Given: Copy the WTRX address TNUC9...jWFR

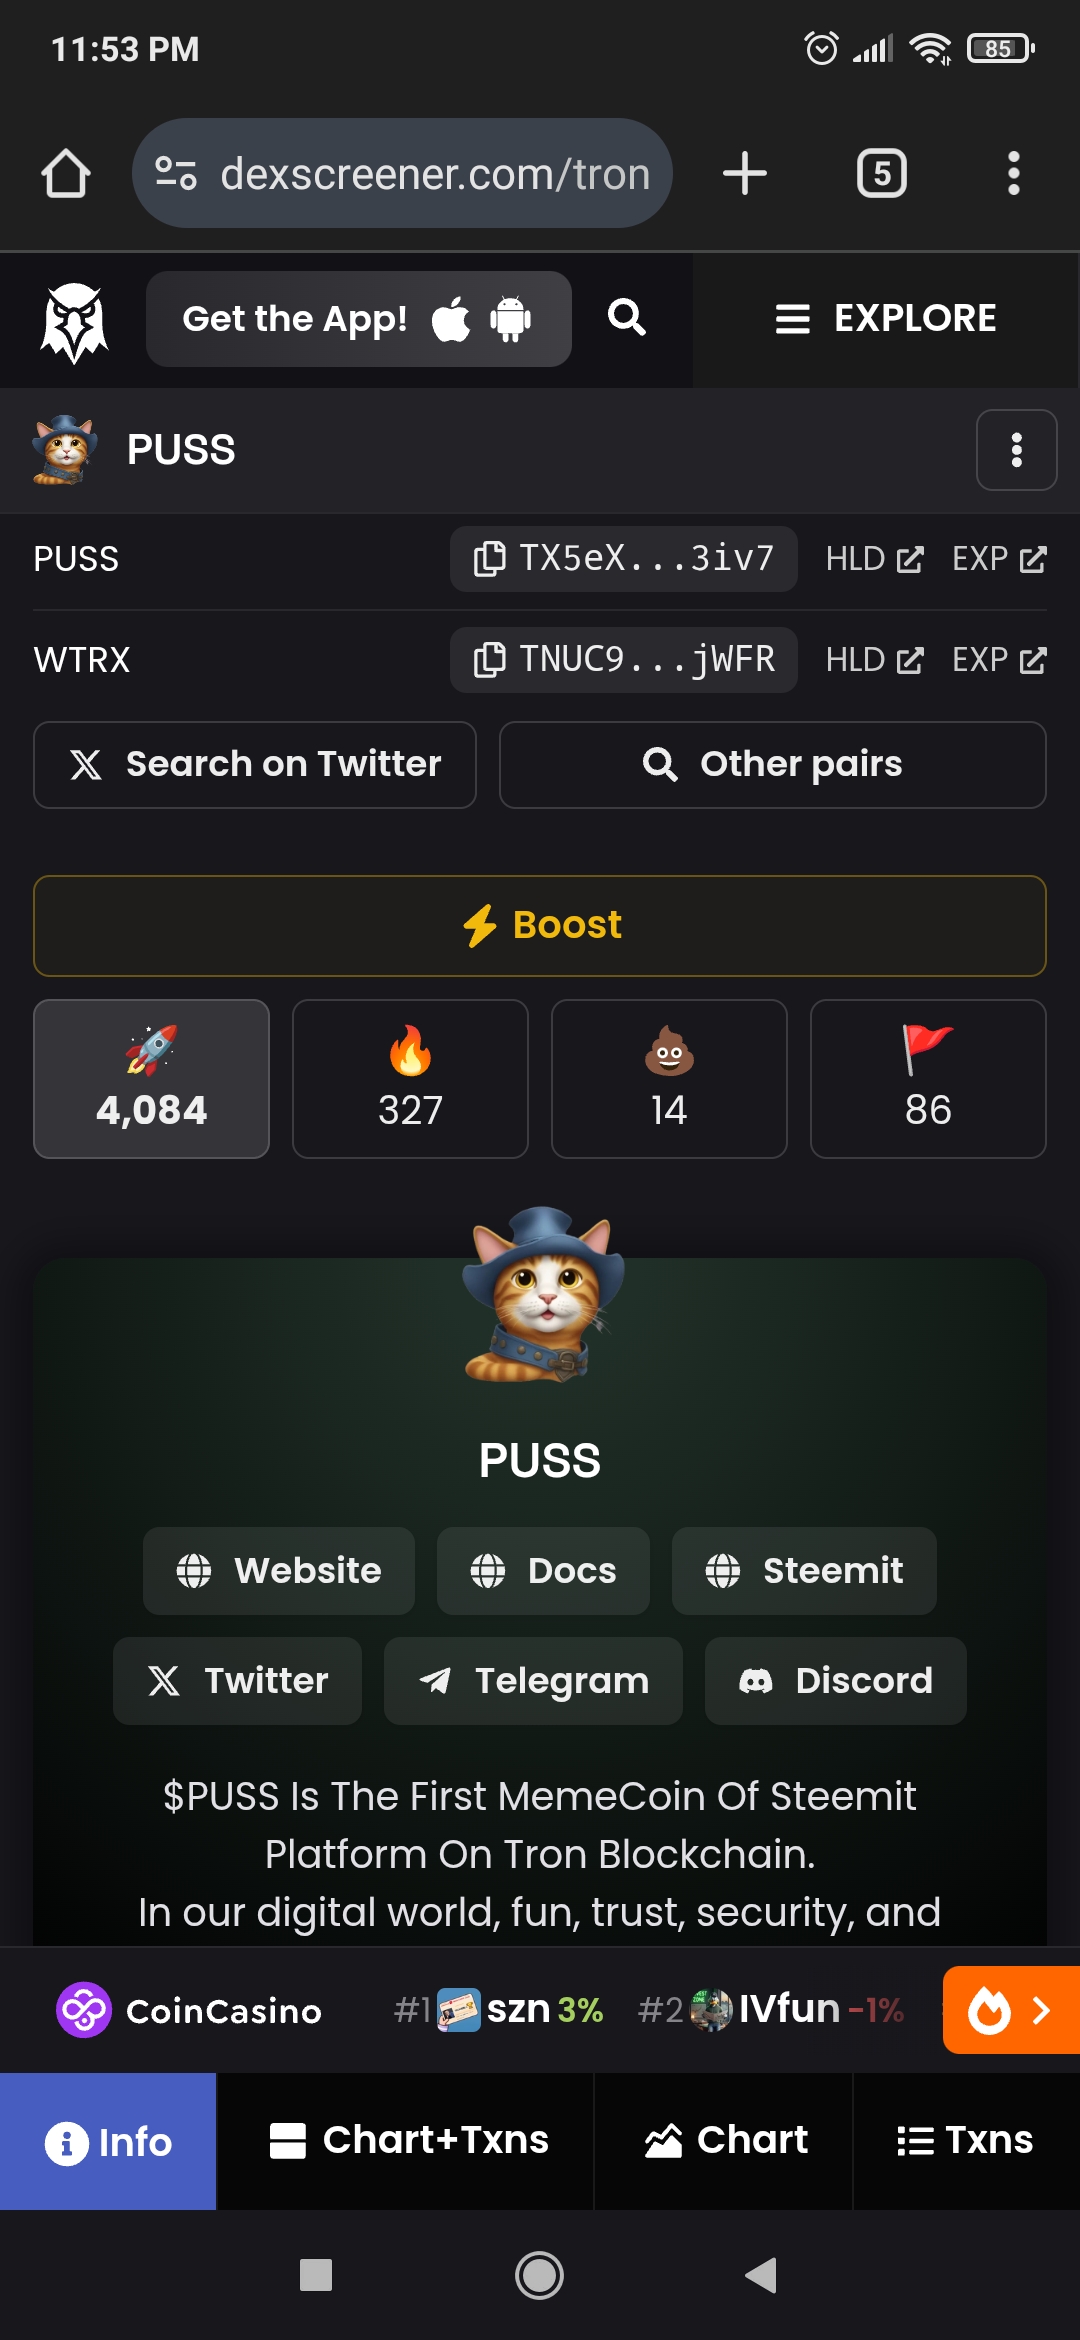Looking at the screenshot, I should pos(623,659).
